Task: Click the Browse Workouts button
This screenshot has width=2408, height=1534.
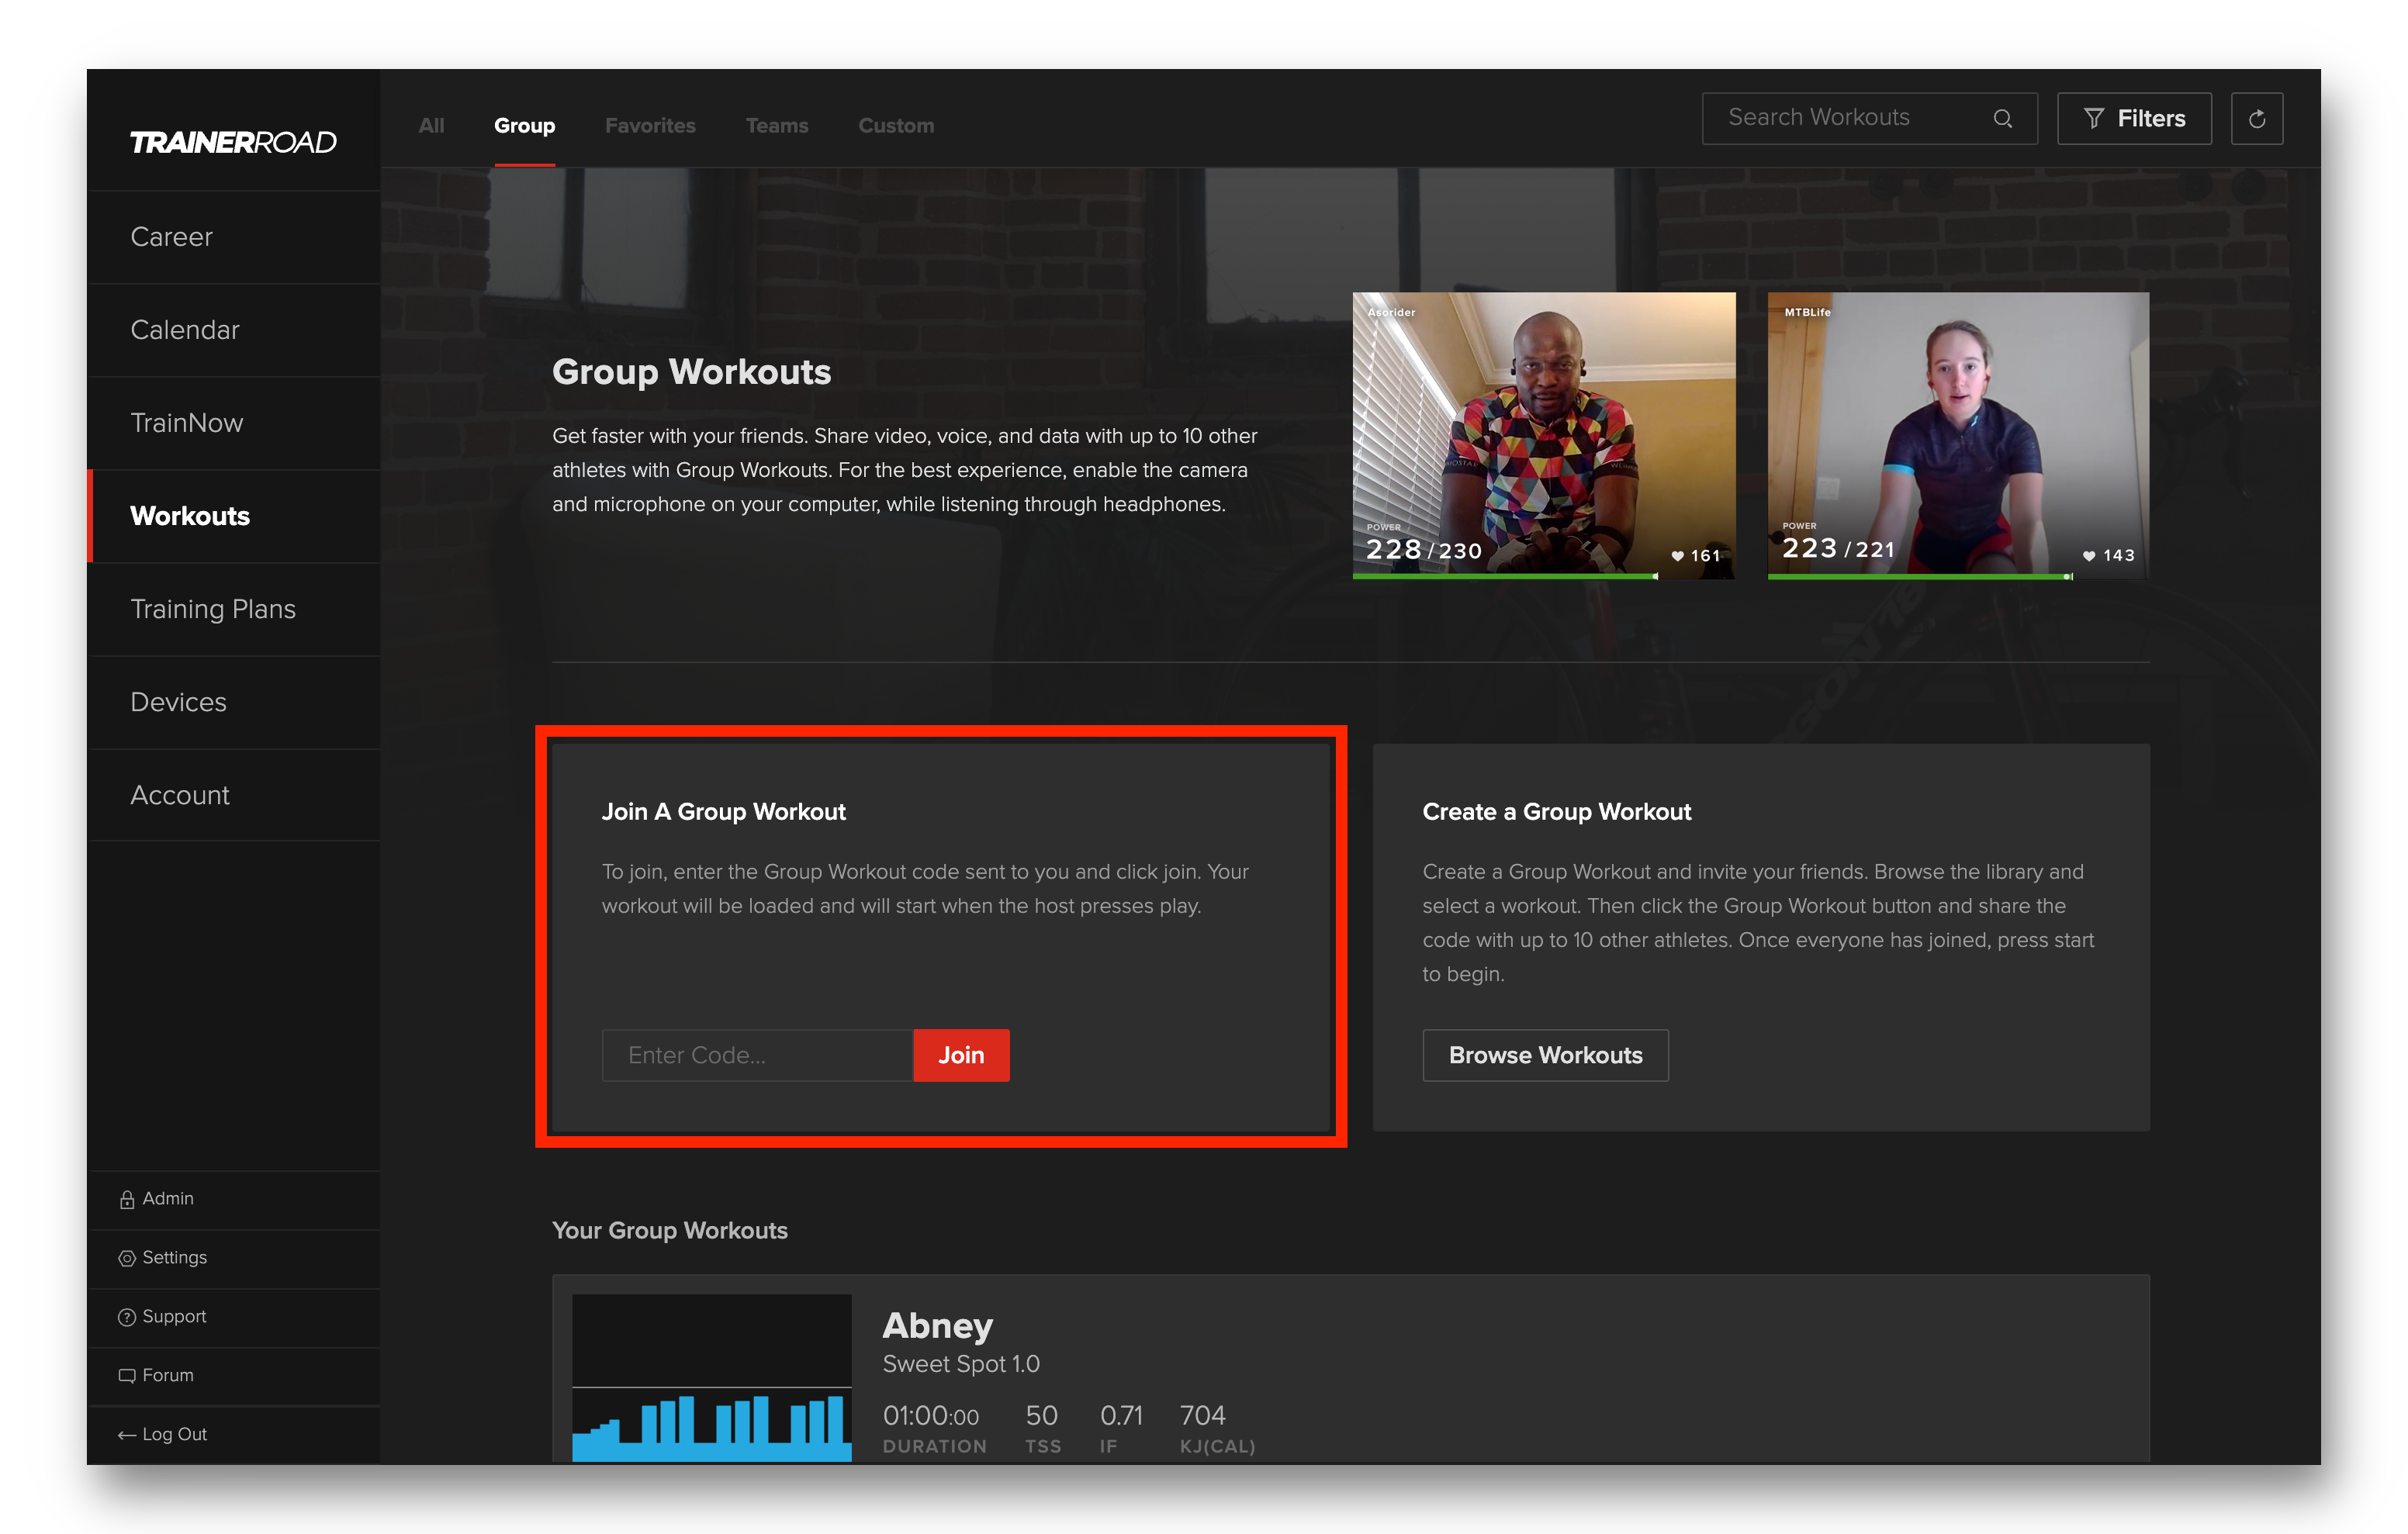Action: 1545,1056
